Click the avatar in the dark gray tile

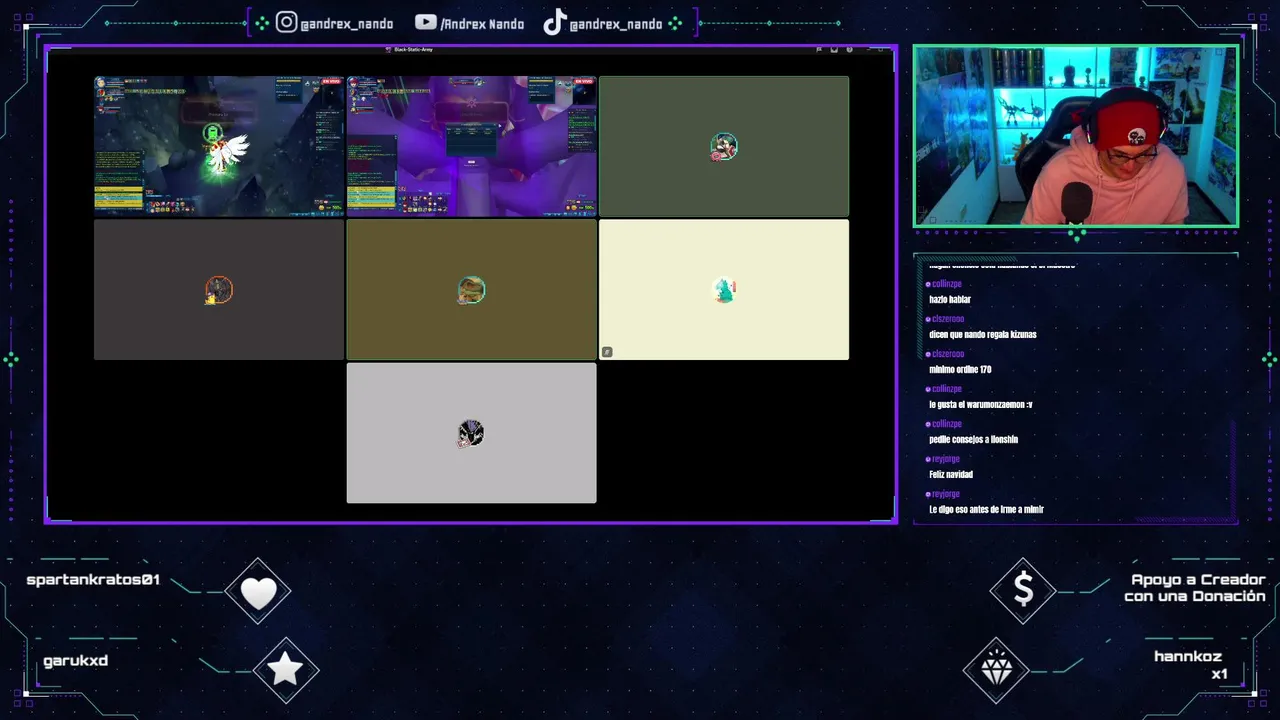(x=219, y=290)
